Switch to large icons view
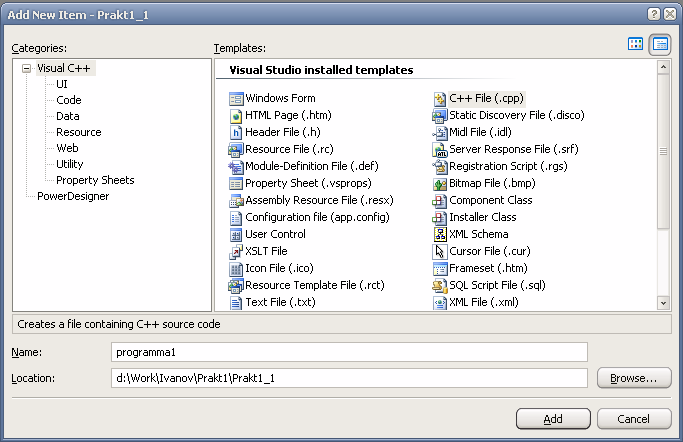Screen dimensions: 683x442 636,44
